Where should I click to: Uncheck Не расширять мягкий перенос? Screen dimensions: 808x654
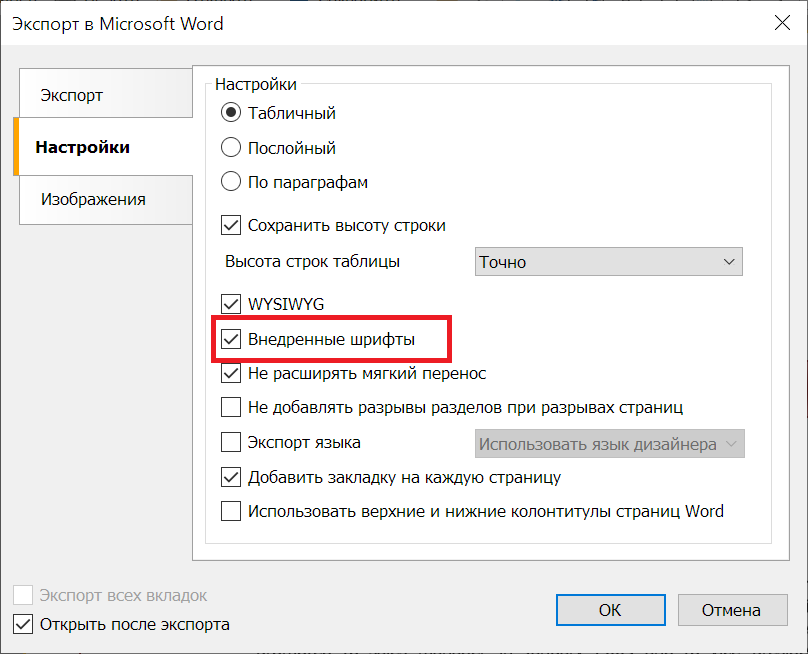pyautogui.click(x=231, y=374)
